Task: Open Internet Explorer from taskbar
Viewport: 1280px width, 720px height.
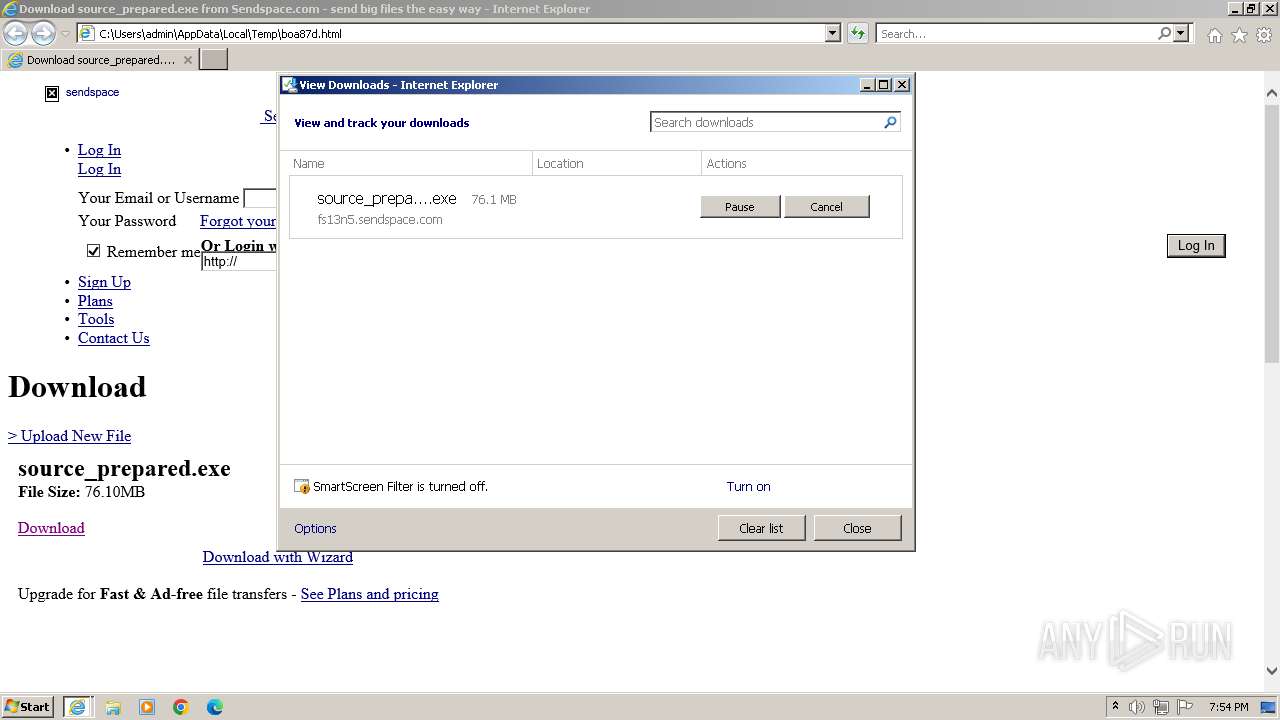Action: pos(77,707)
